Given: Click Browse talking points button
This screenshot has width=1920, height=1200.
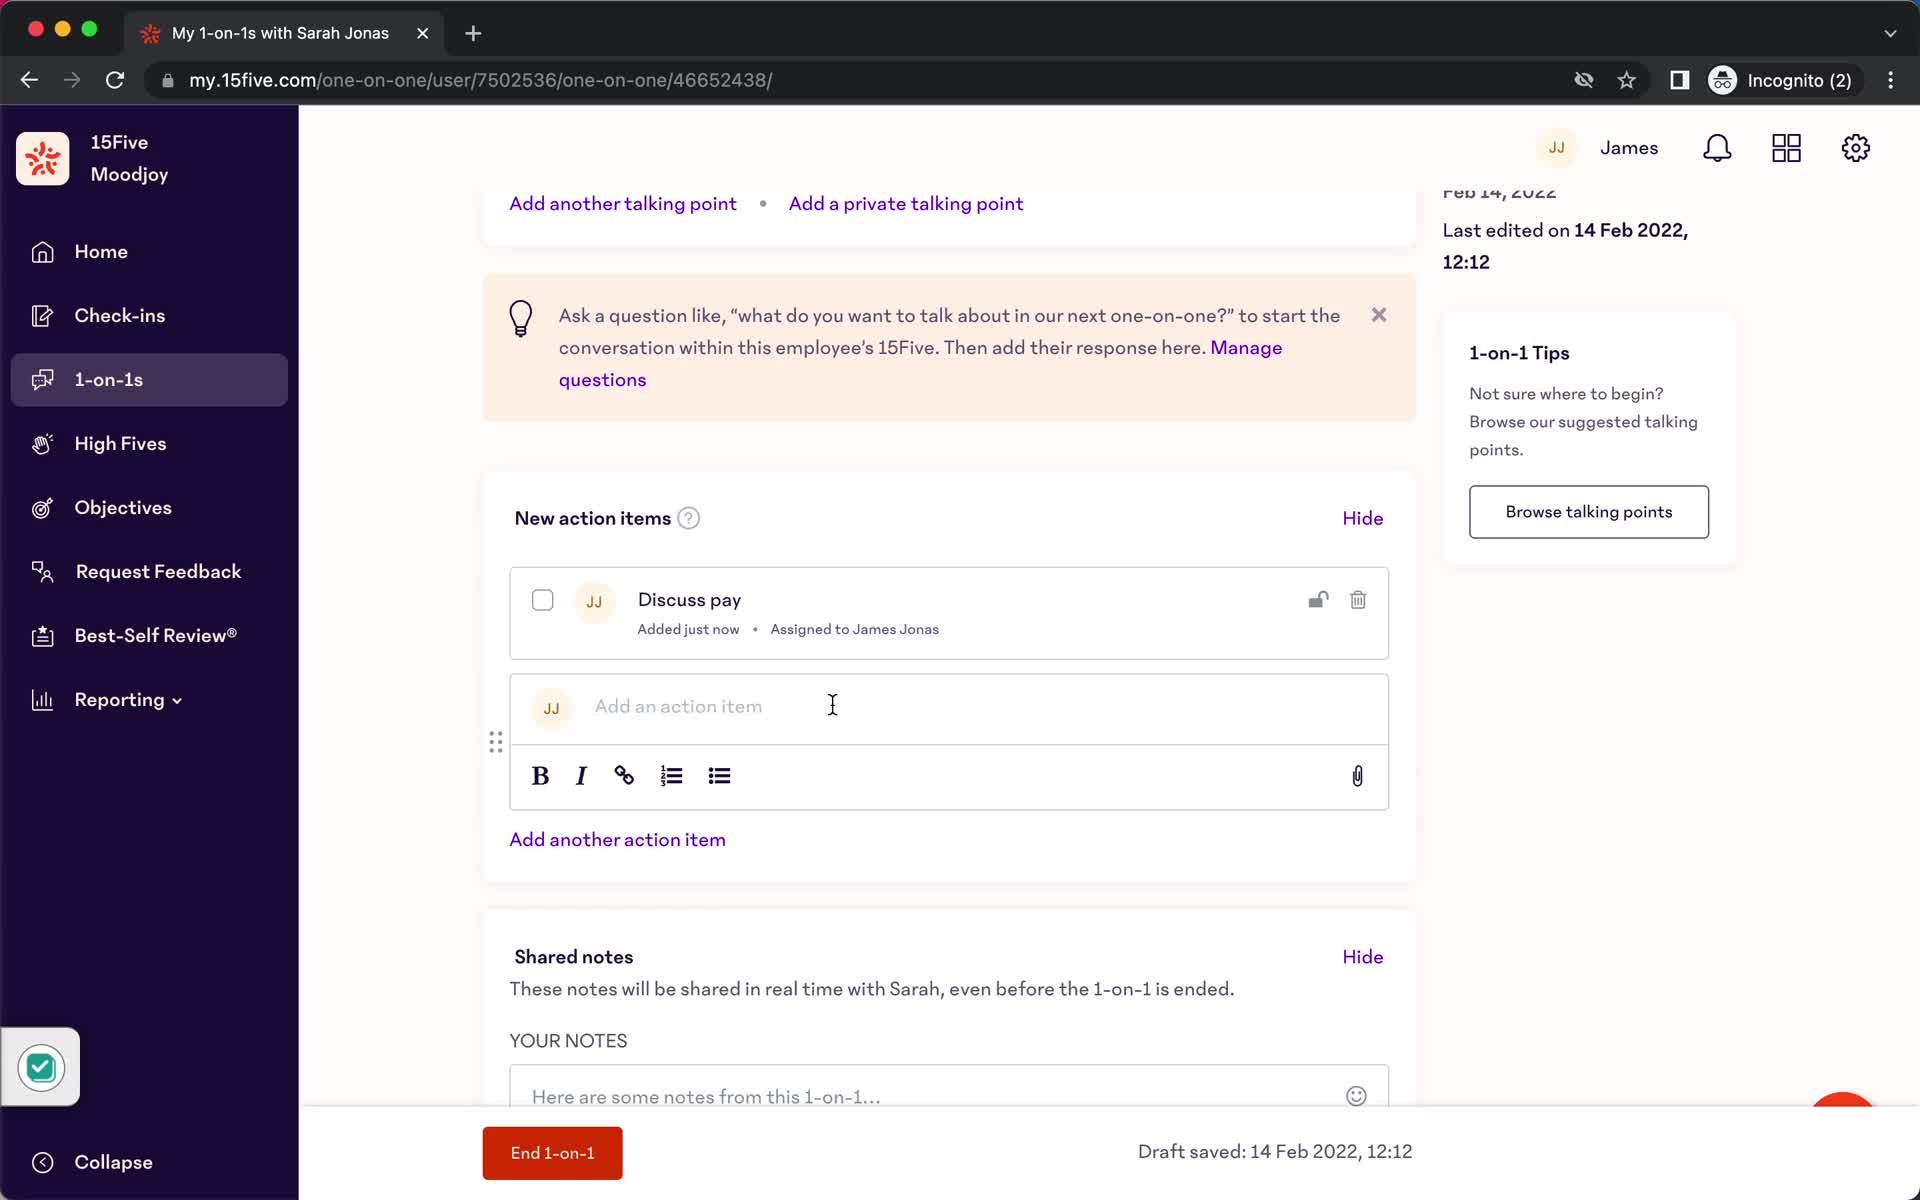Looking at the screenshot, I should [x=1590, y=512].
